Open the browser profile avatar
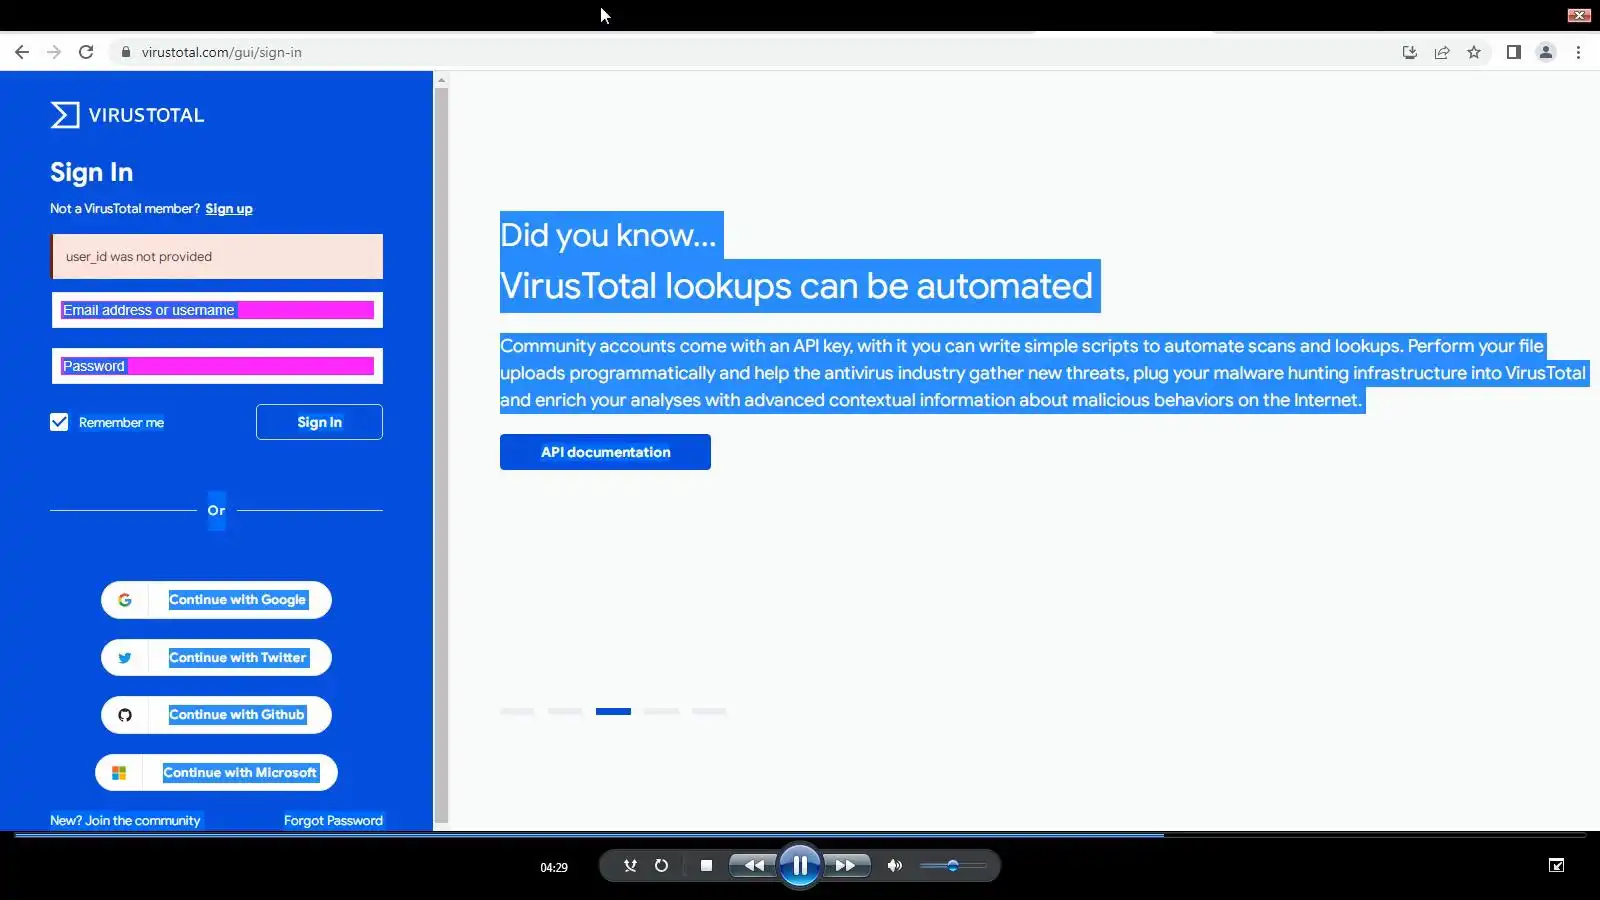Viewport: 1600px width, 900px height. click(1546, 52)
